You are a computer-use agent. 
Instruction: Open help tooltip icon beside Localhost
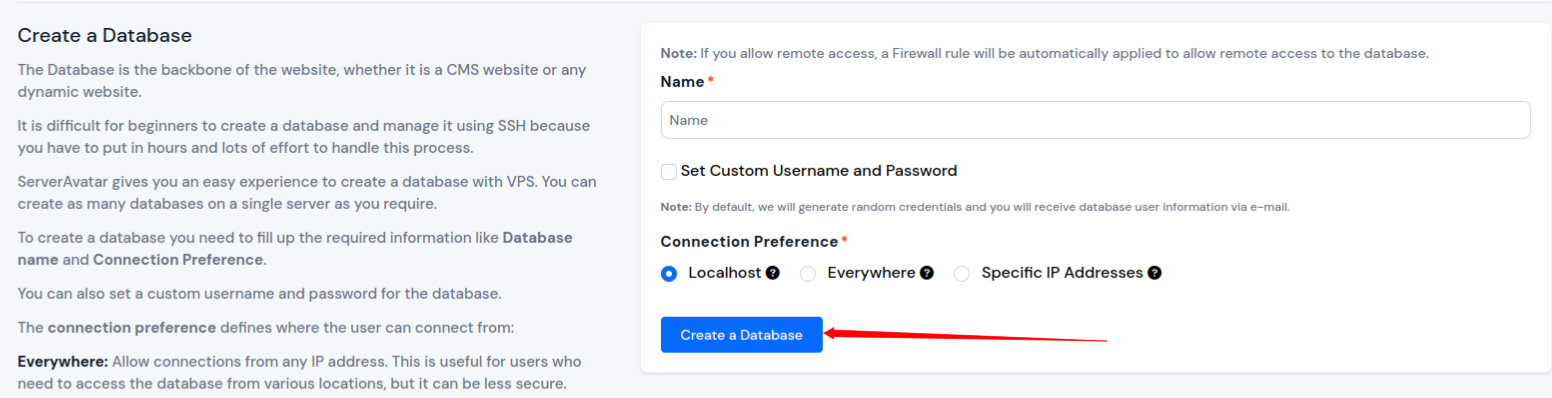tap(773, 273)
